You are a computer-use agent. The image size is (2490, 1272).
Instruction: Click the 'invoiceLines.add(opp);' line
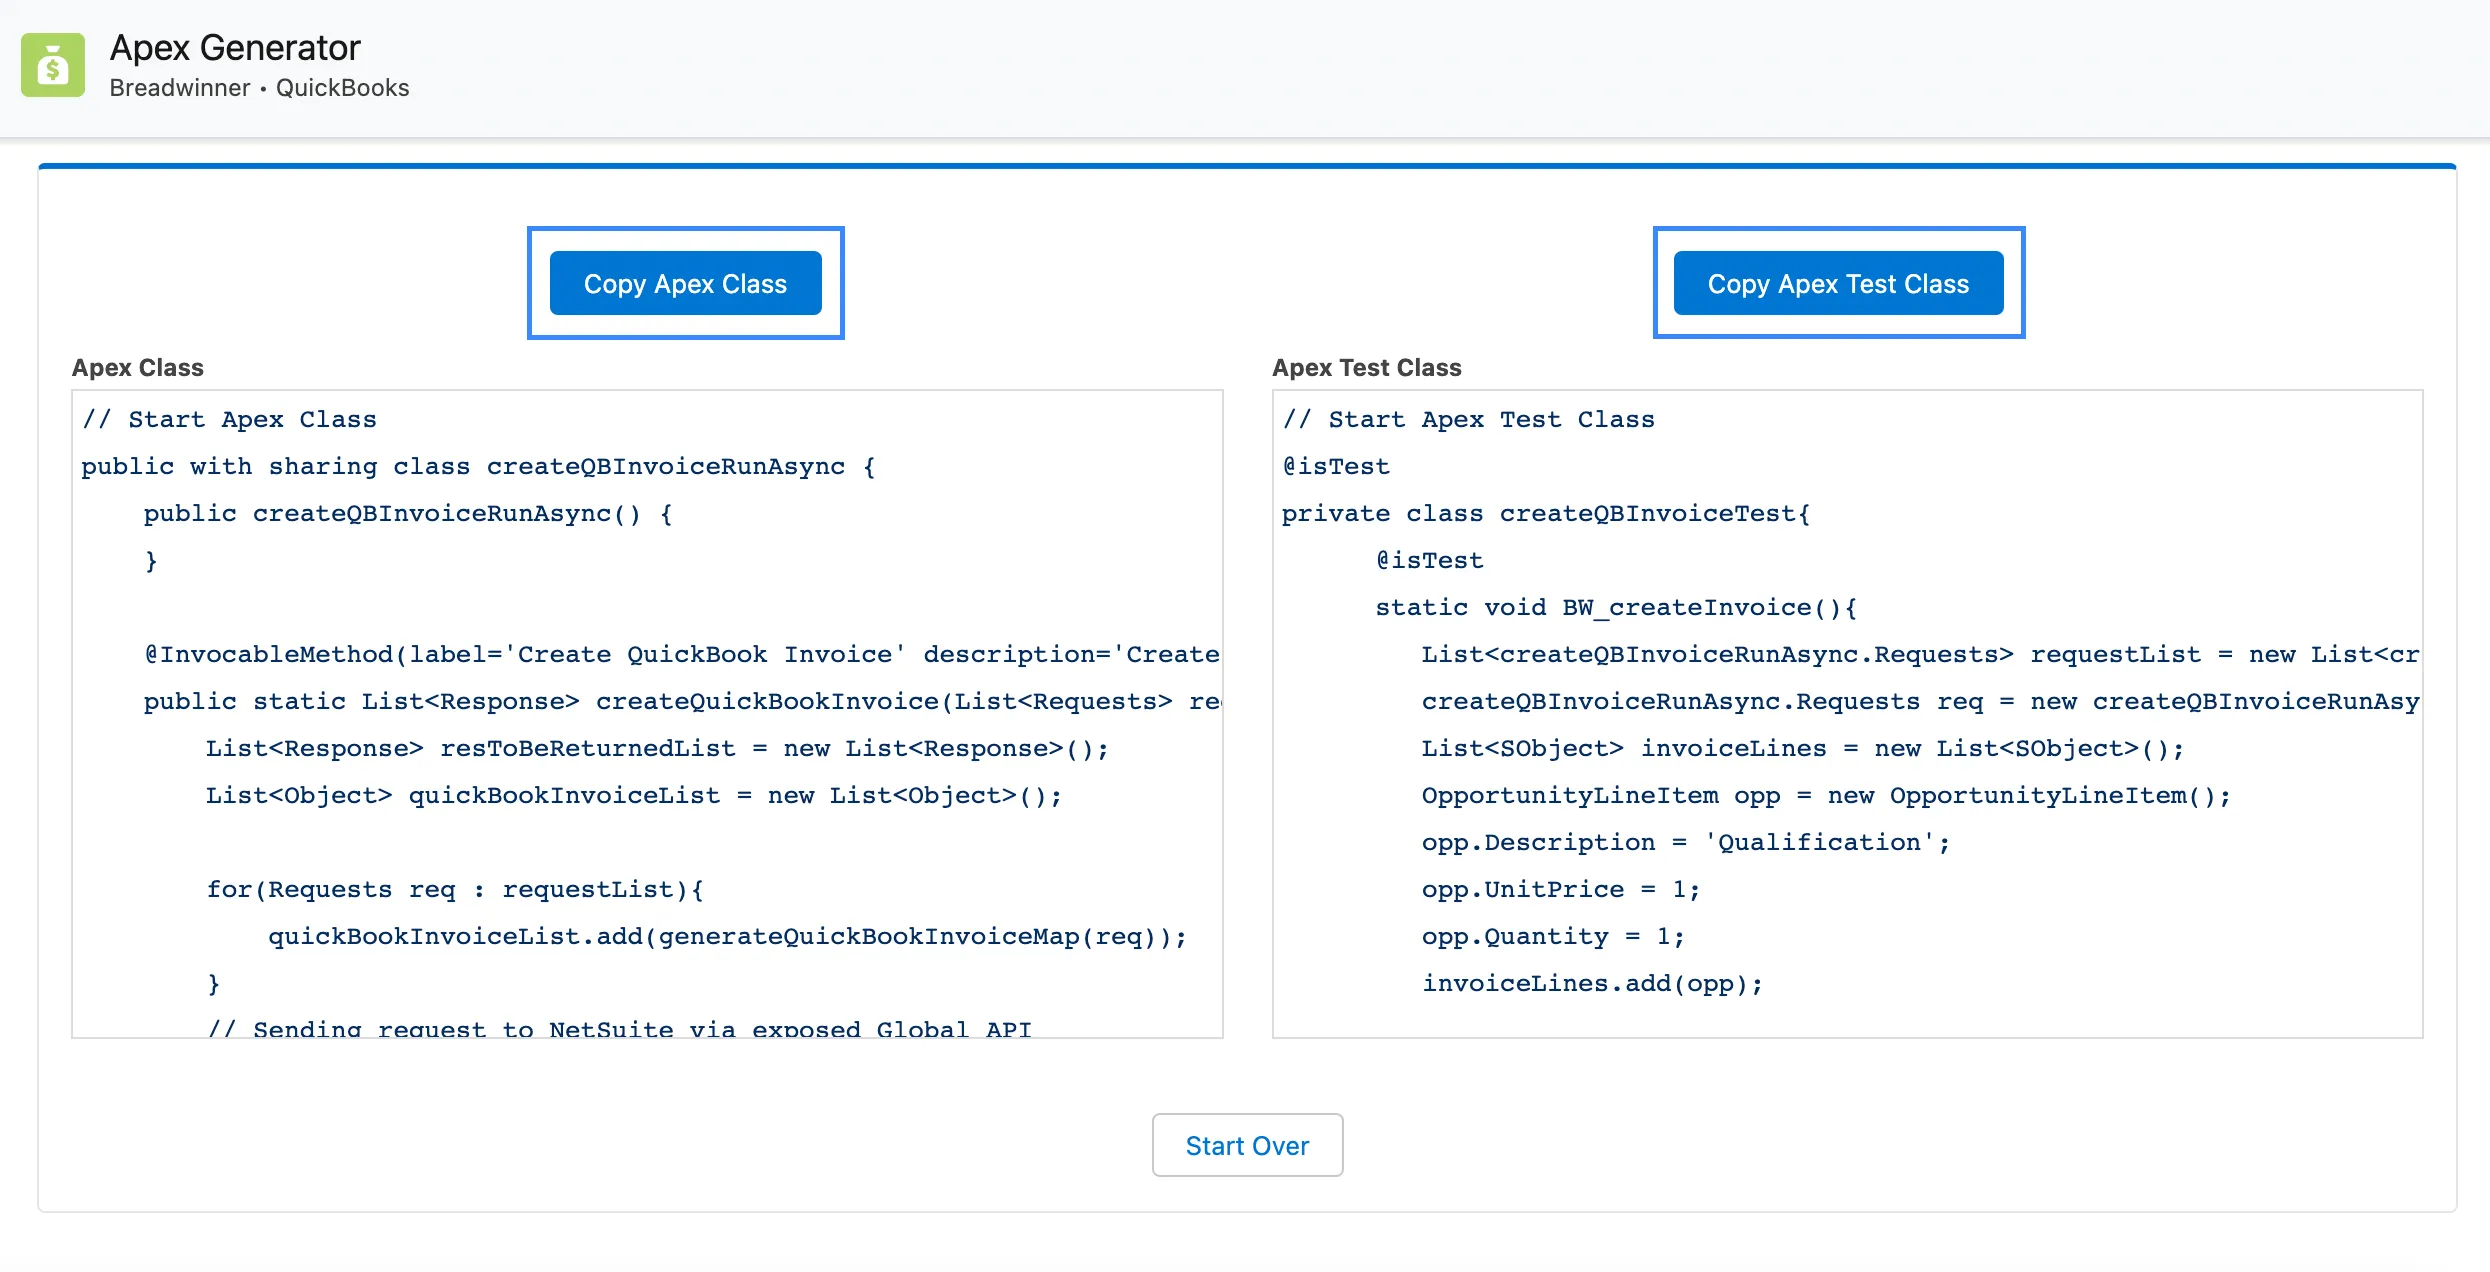coord(1592,983)
